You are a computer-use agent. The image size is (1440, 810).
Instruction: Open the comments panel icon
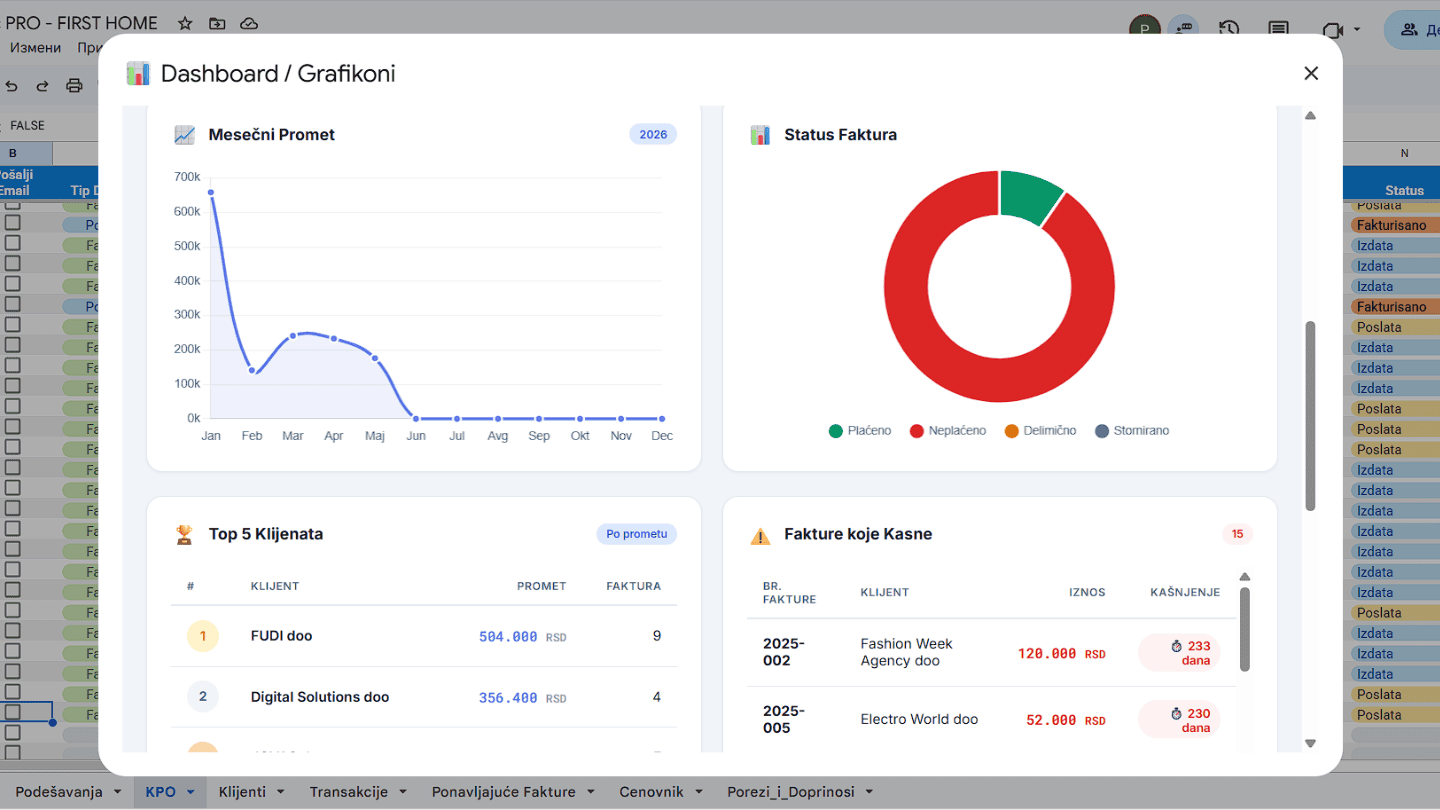point(1278,29)
